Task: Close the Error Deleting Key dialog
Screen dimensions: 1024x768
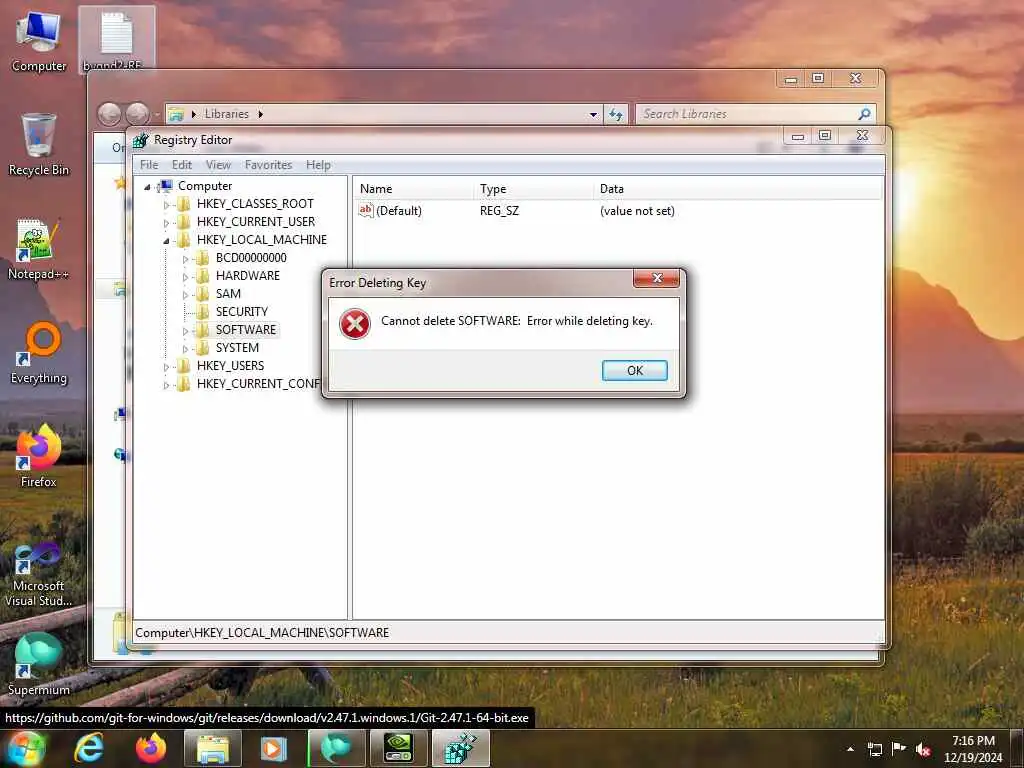Action: 656,278
